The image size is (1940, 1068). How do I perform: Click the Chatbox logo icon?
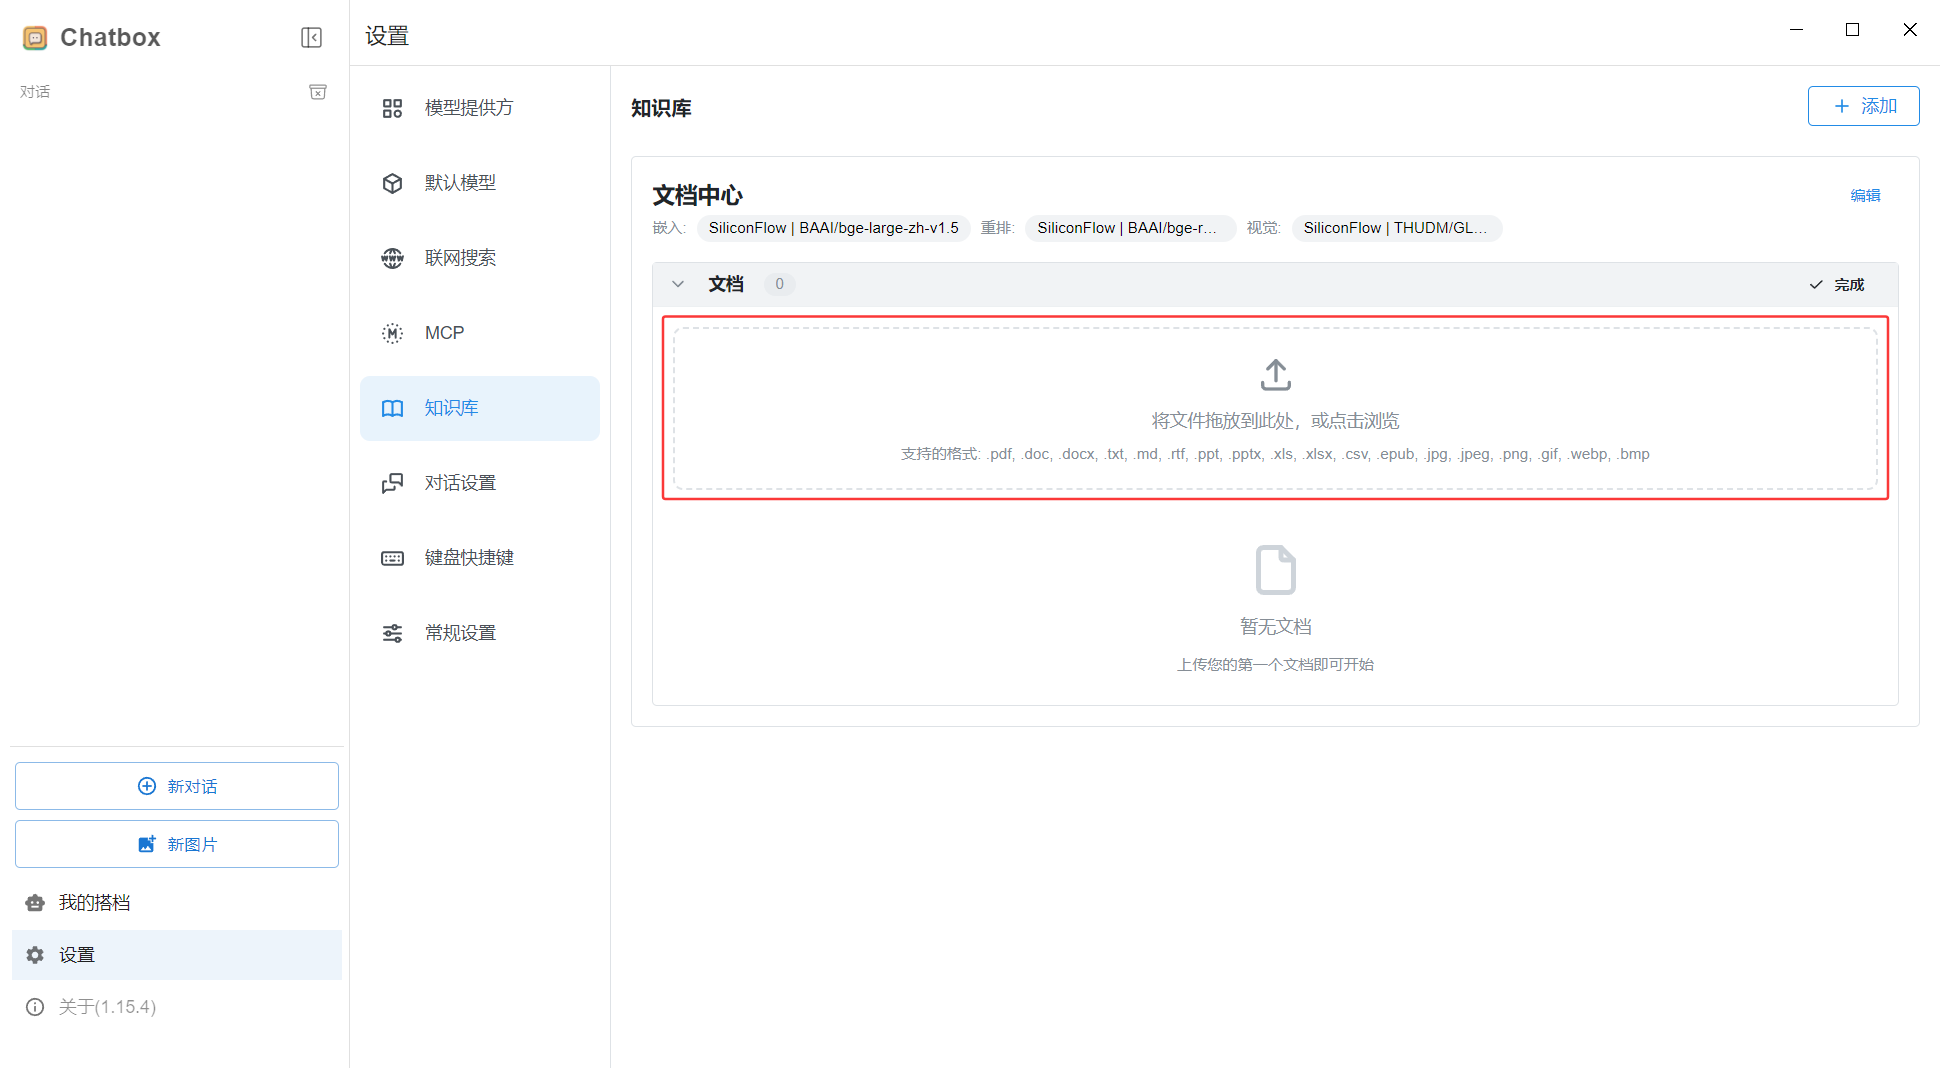(x=35, y=38)
